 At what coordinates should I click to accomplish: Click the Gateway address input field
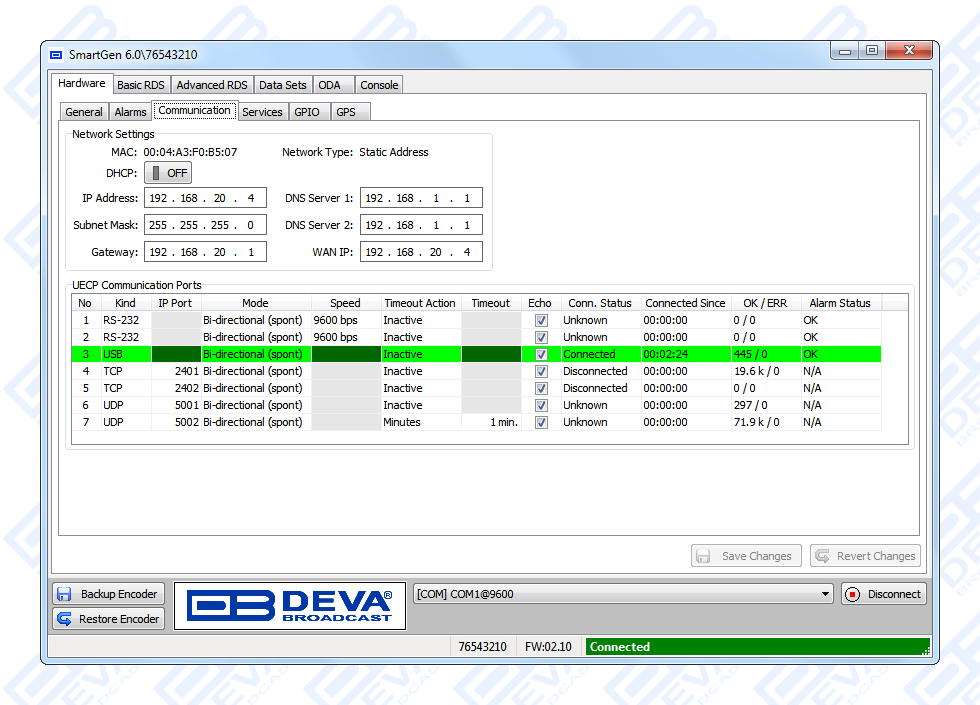tap(205, 252)
